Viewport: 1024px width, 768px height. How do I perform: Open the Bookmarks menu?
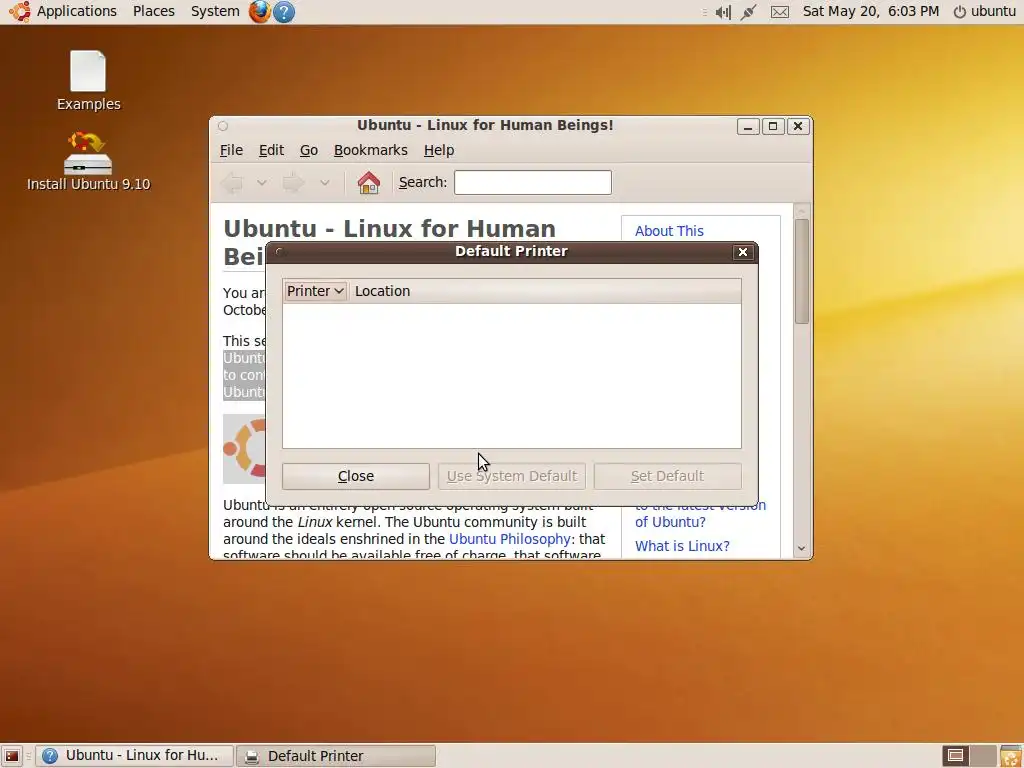pyautogui.click(x=370, y=150)
